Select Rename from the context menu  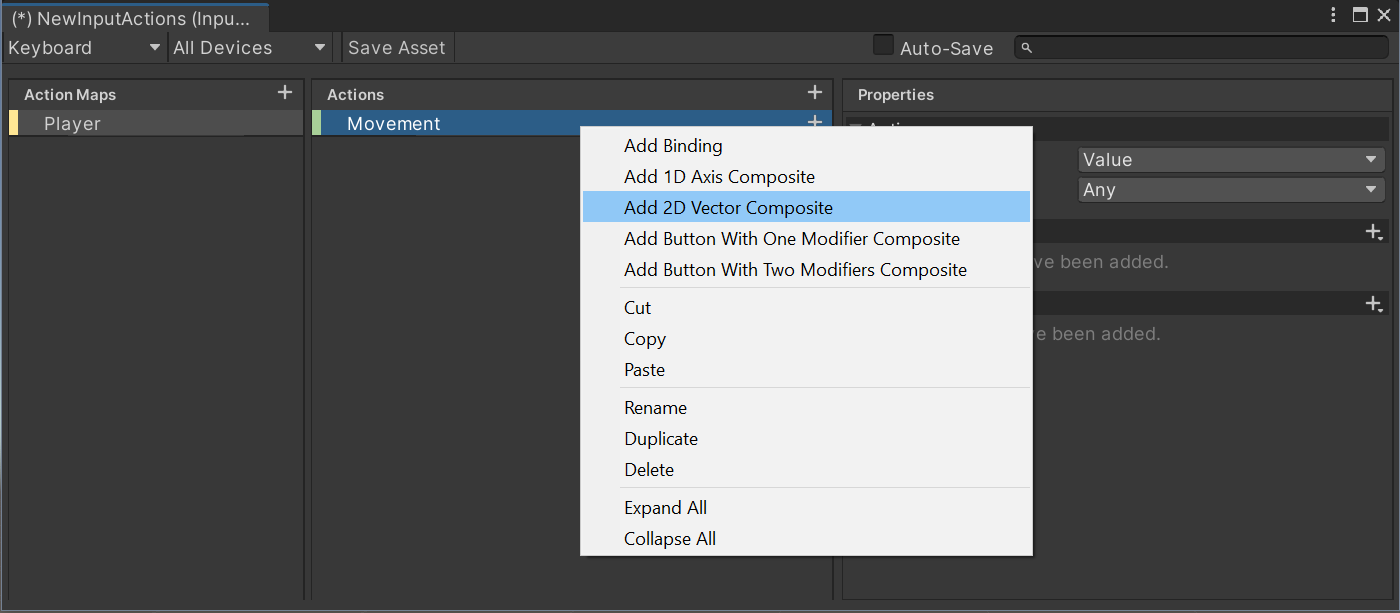pyautogui.click(x=655, y=407)
